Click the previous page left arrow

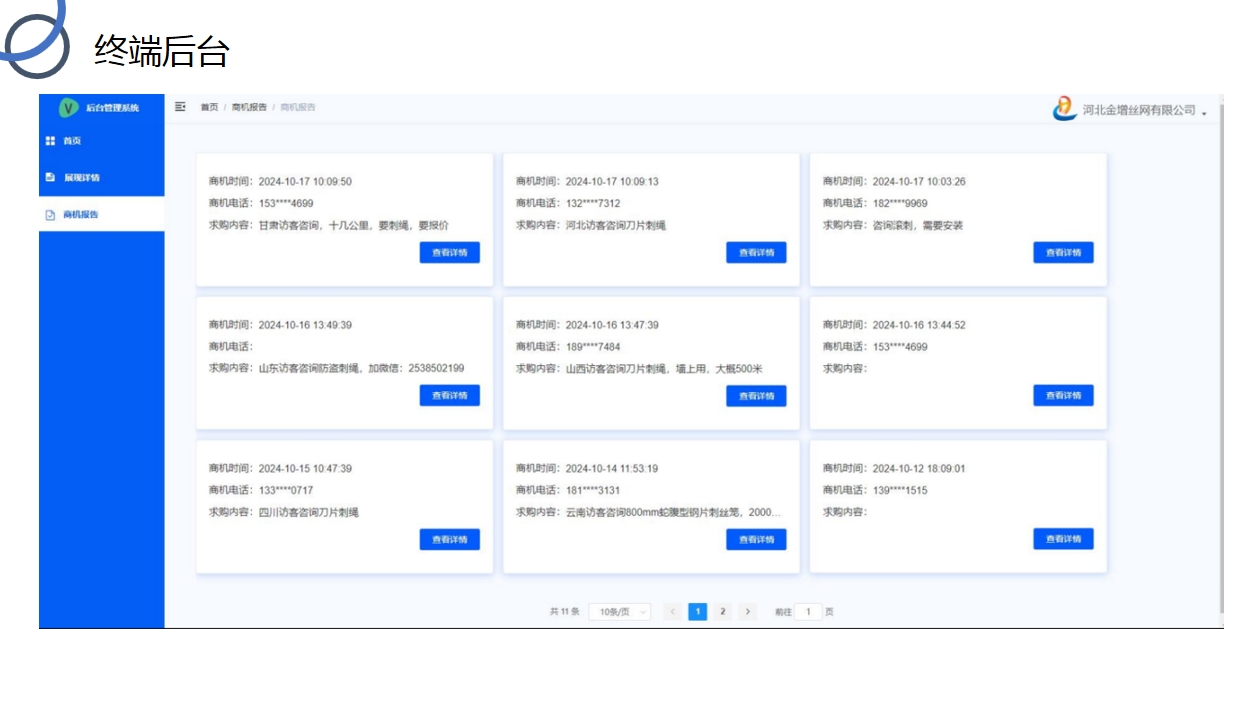click(x=673, y=612)
